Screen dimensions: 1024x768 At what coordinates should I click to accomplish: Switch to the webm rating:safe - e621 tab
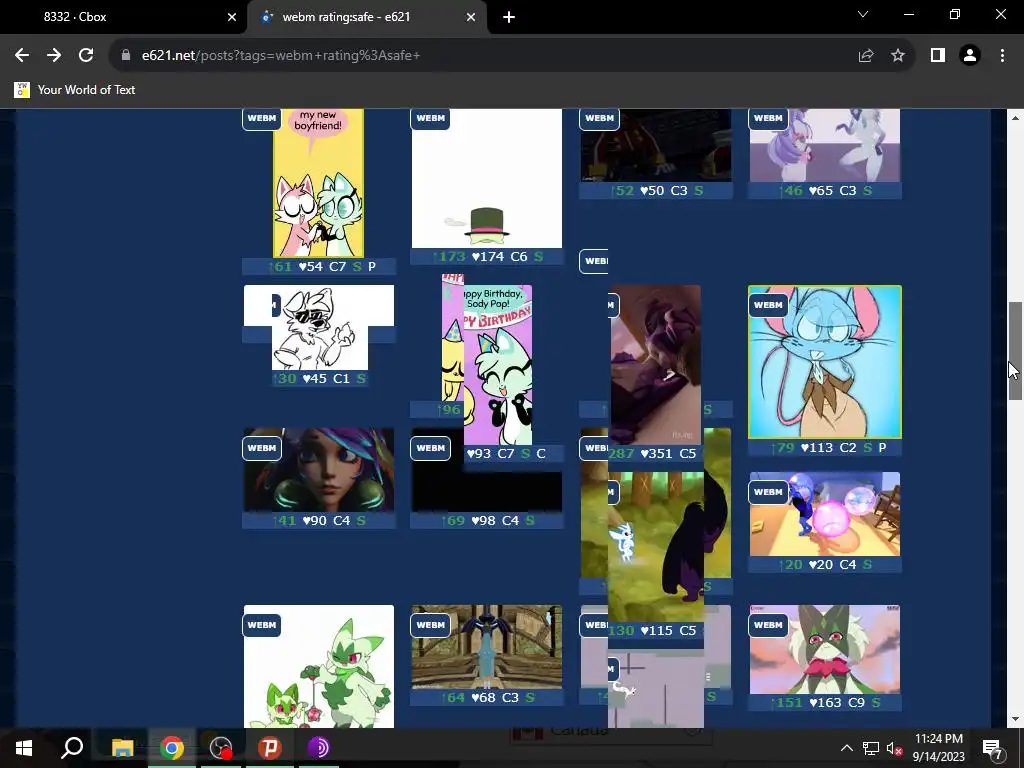pos(367,17)
